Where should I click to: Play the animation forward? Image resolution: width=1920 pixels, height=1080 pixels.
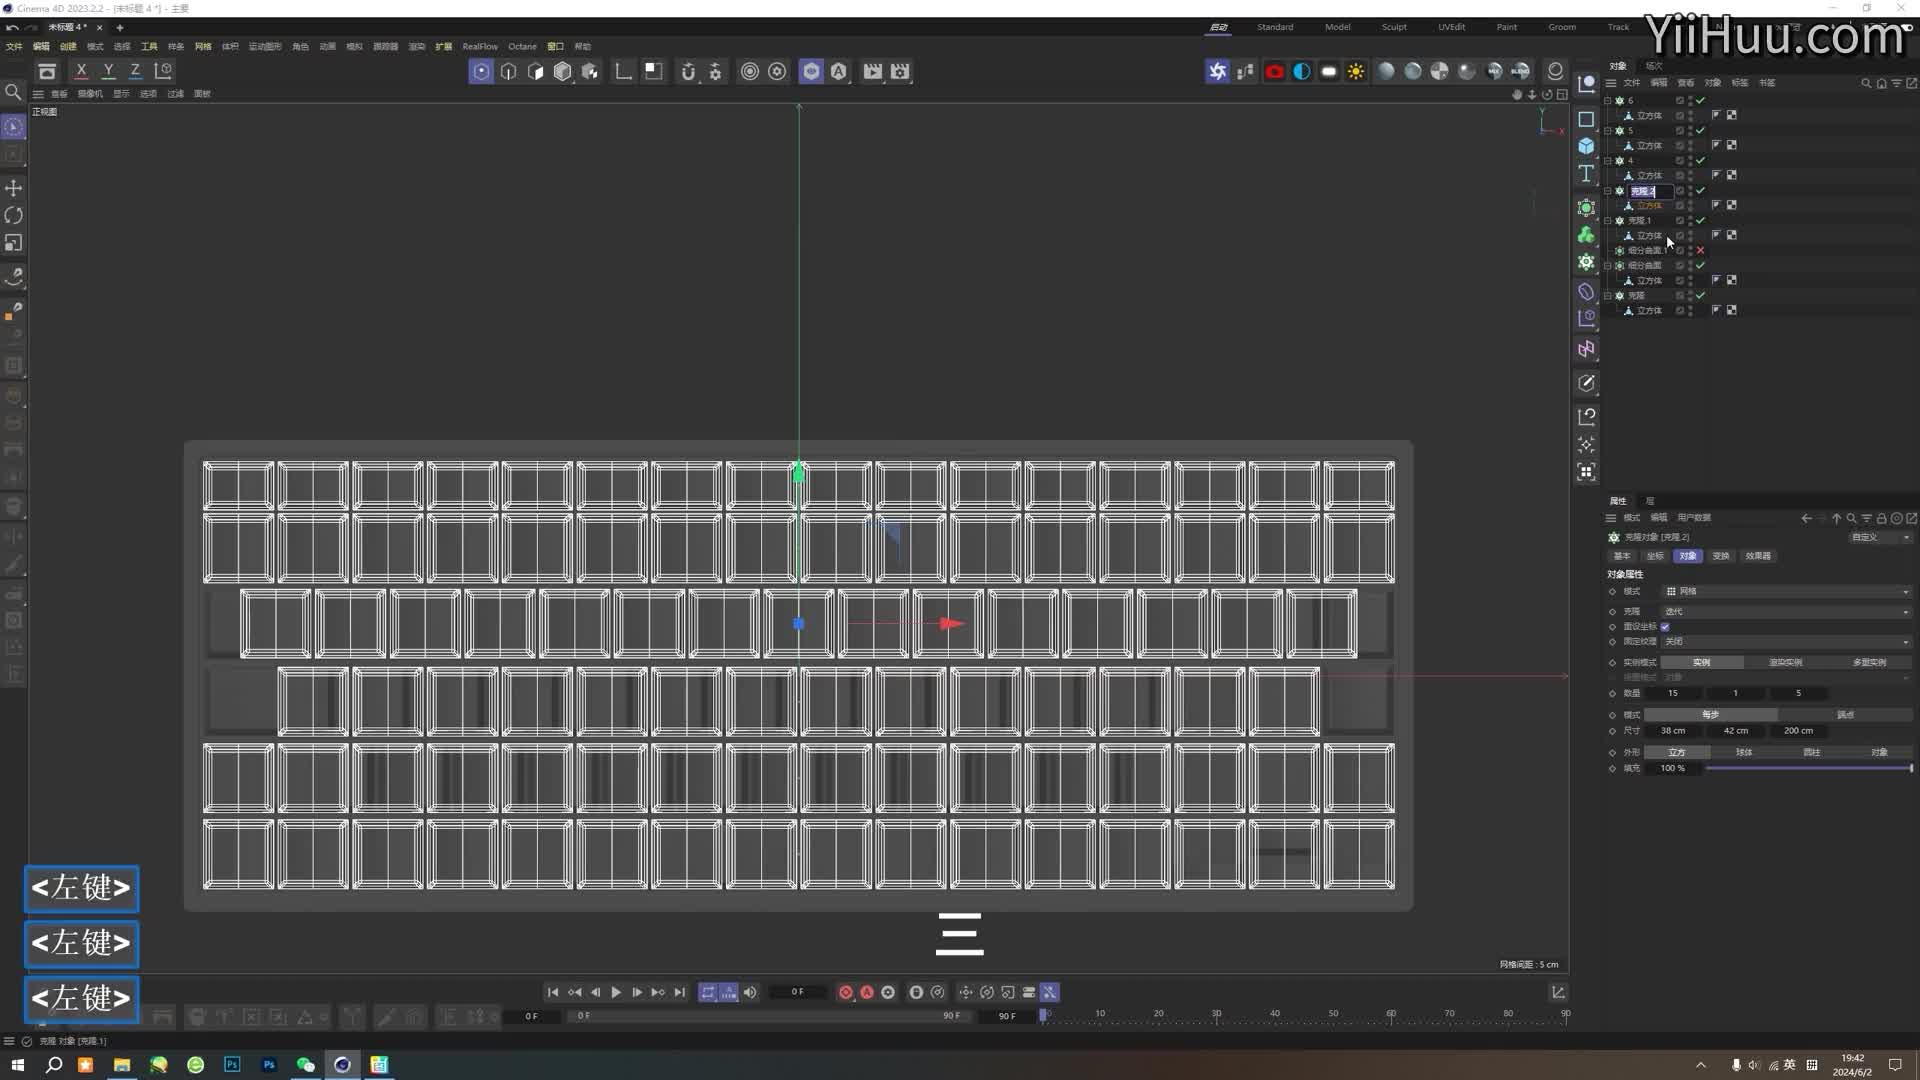coord(616,993)
